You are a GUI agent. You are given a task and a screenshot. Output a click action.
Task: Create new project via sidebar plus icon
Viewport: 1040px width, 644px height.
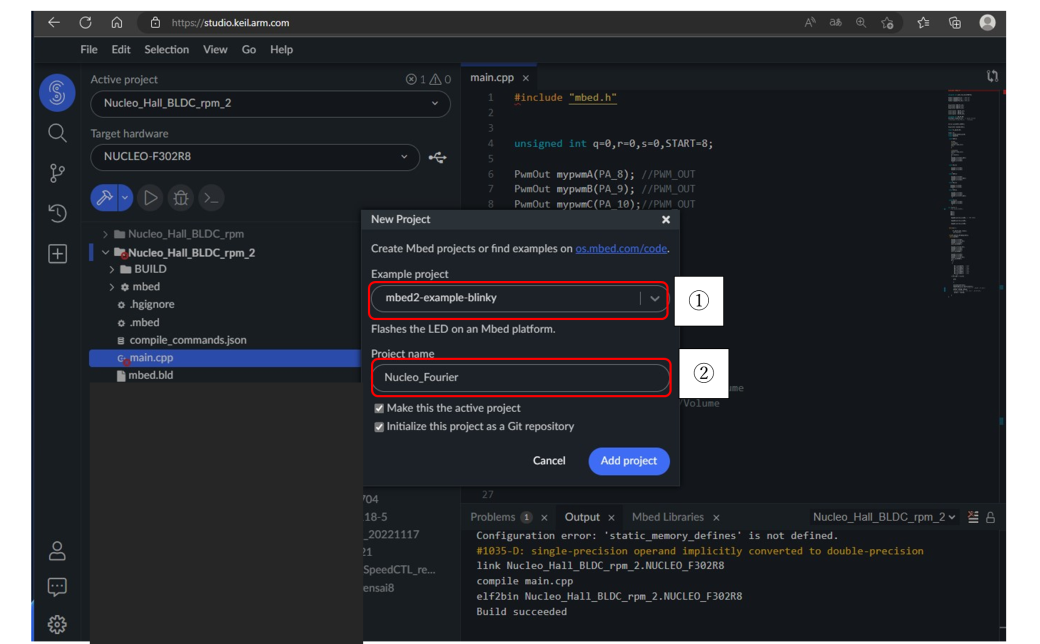(x=57, y=253)
